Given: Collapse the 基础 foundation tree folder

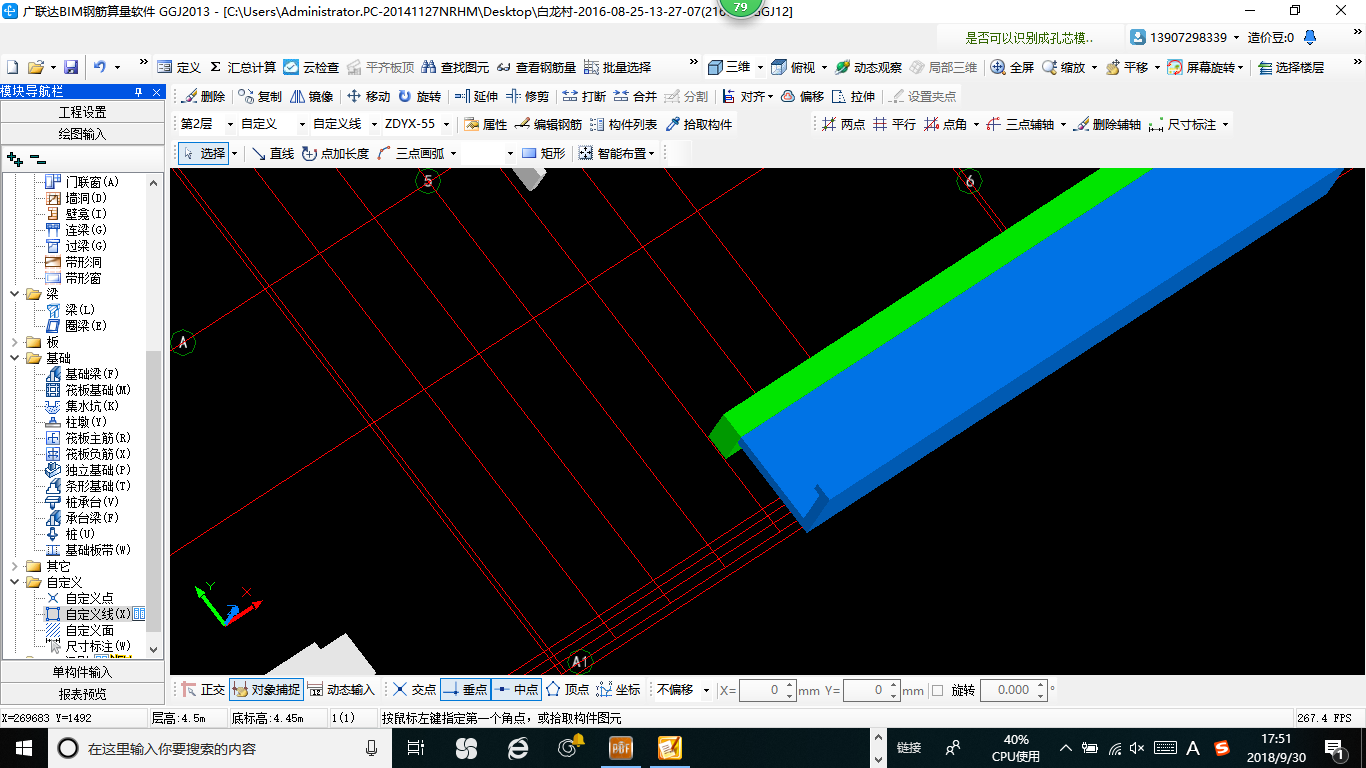Looking at the screenshot, I should 14,358.
